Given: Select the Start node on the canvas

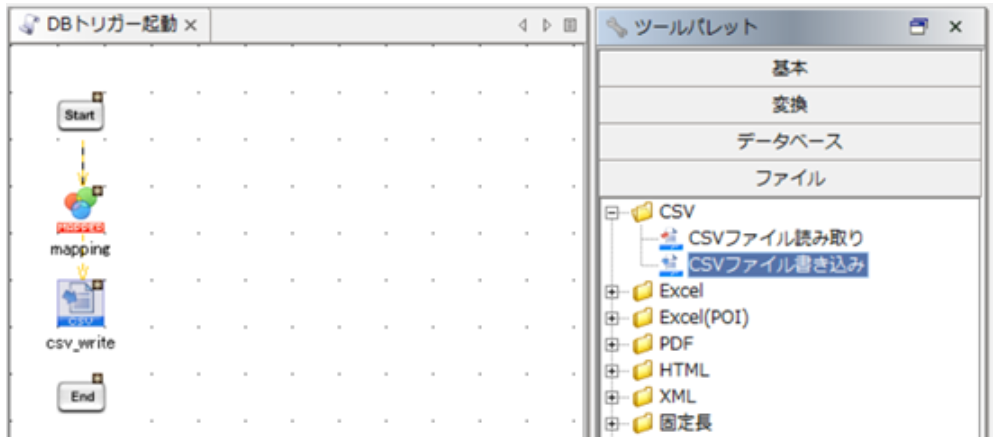Looking at the screenshot, I should pos(81,116).
